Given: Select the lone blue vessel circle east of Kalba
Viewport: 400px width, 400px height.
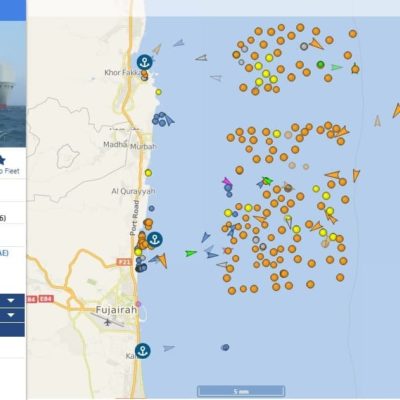Looking at the screenshot, I should 225,347.
